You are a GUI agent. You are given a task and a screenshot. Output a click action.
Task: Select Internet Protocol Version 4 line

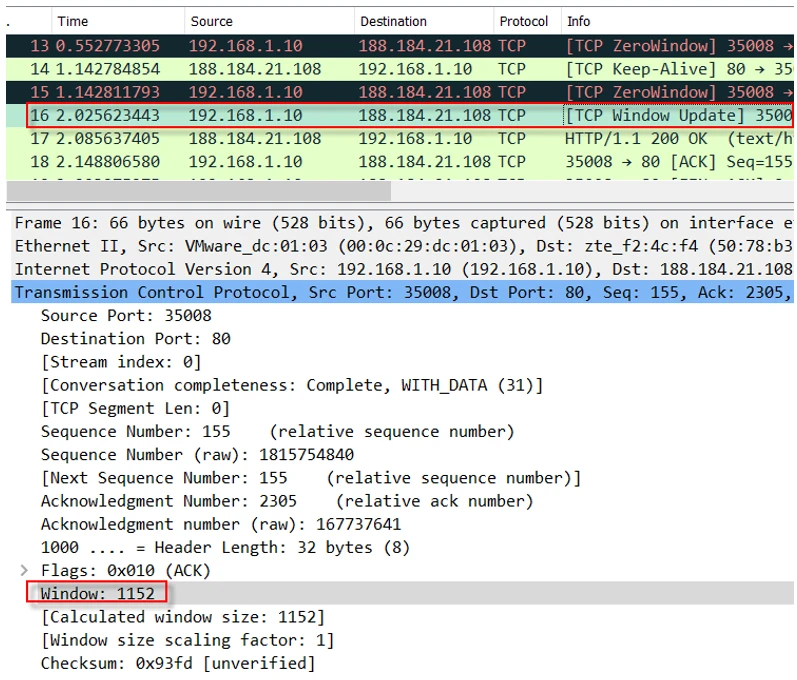pos(400,269)
